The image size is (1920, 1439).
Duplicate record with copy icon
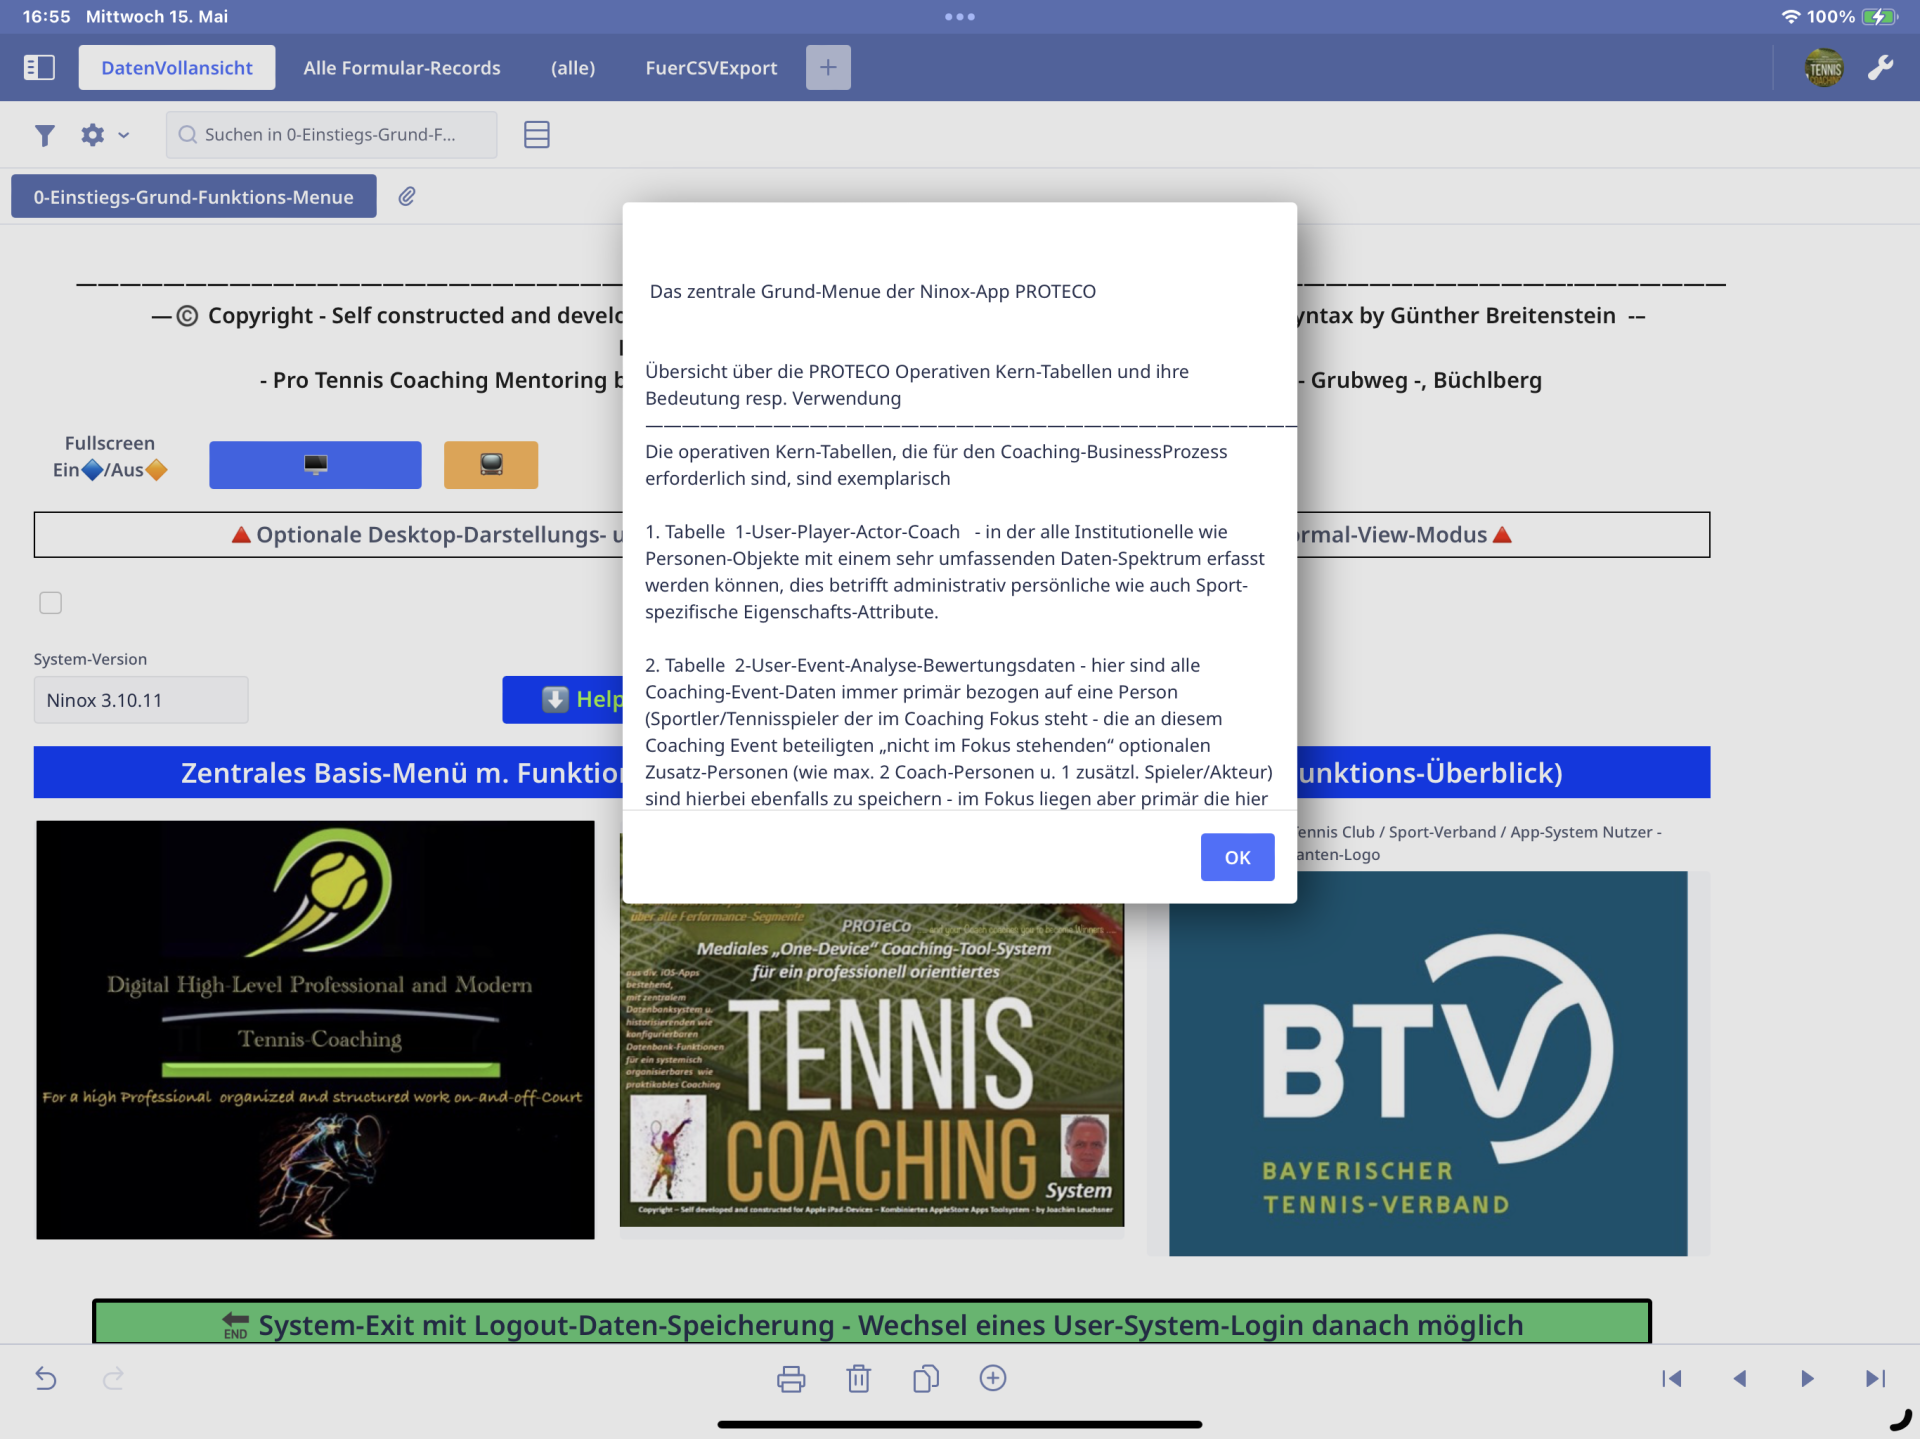925,1379
